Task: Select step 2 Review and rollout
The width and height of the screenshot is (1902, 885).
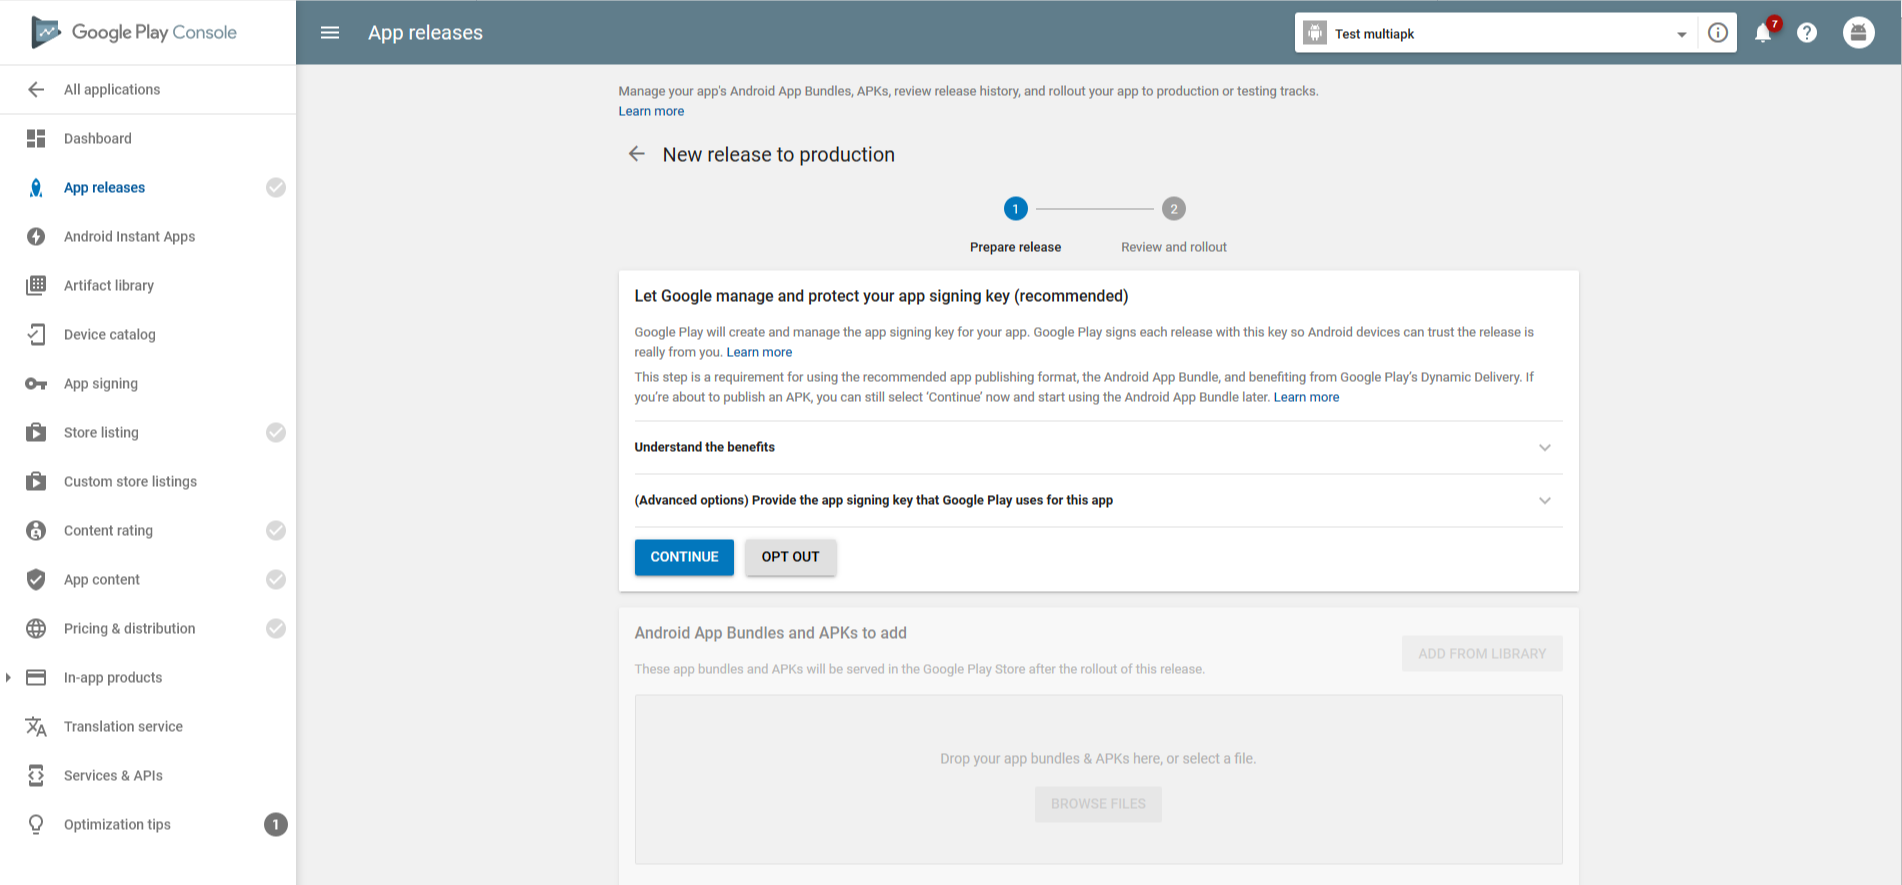Action: pos(1173,209)
